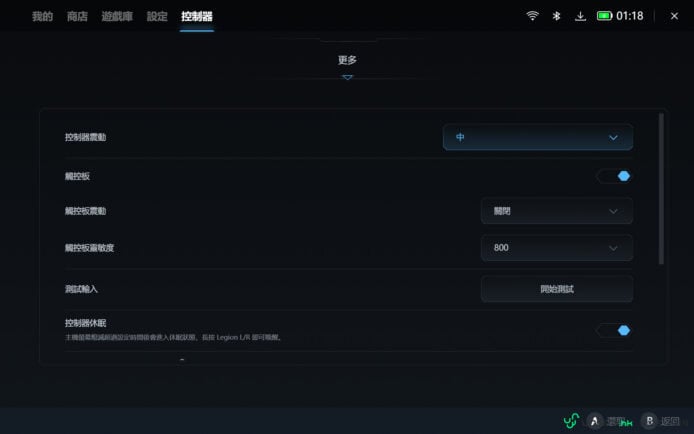Click the small arrow below 更多
Viewport: 694px width, 434px height.
347,77
